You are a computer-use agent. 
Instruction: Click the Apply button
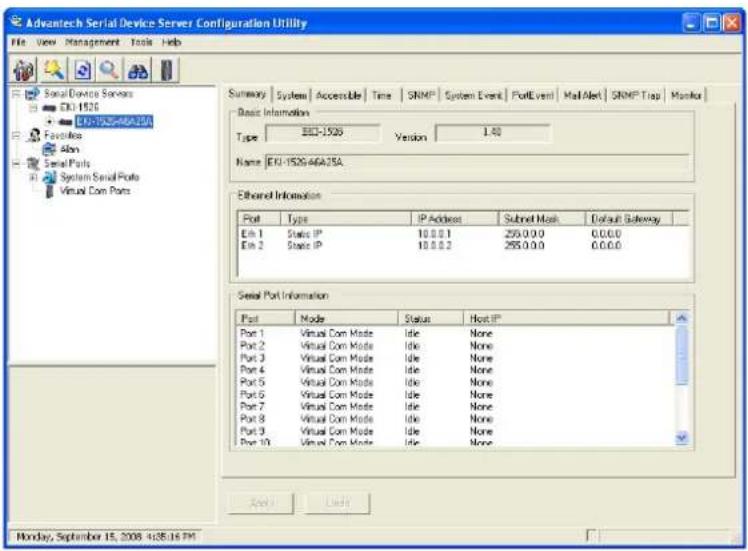tap(261, 503)
